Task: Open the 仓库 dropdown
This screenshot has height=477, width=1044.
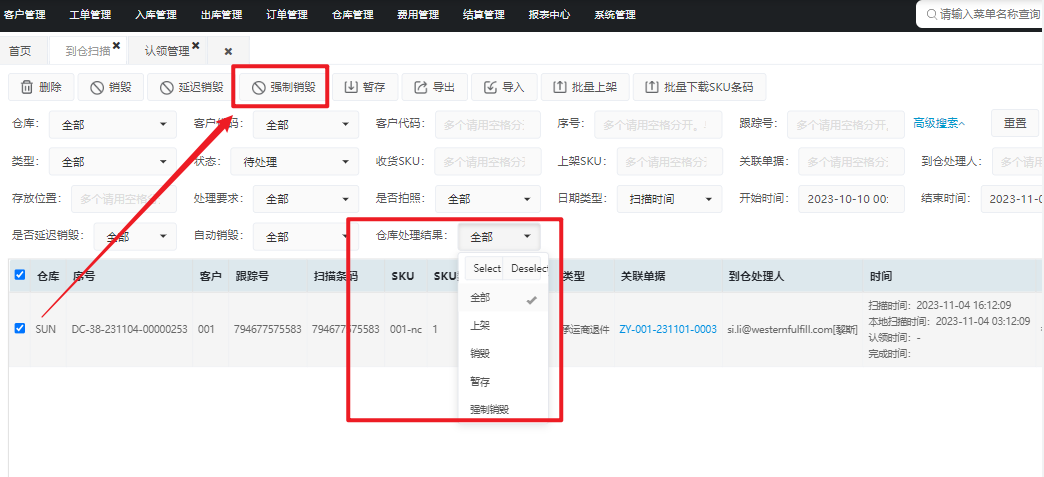Action: (113, 124)
